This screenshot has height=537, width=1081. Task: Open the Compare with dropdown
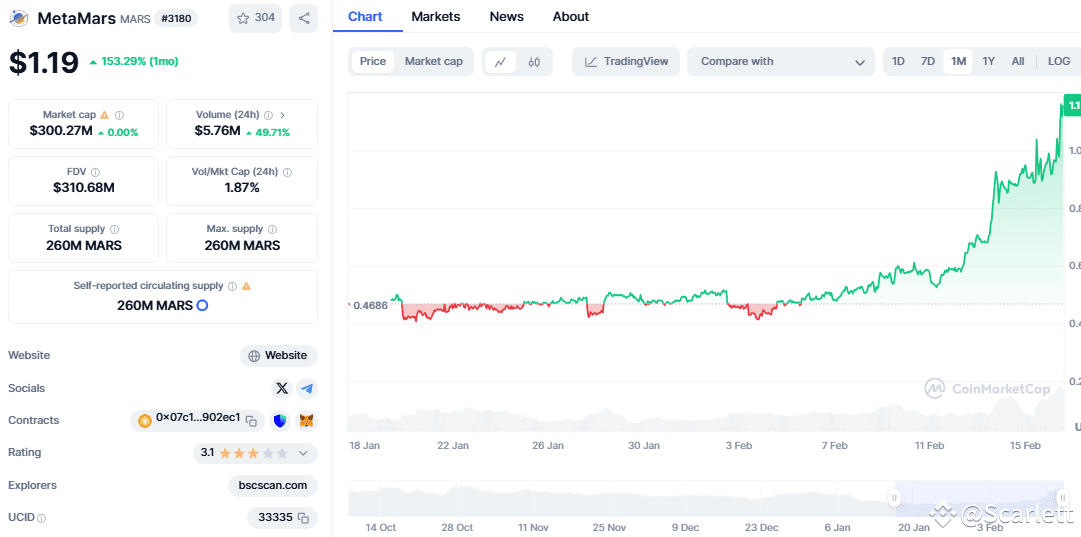point(781,62)
